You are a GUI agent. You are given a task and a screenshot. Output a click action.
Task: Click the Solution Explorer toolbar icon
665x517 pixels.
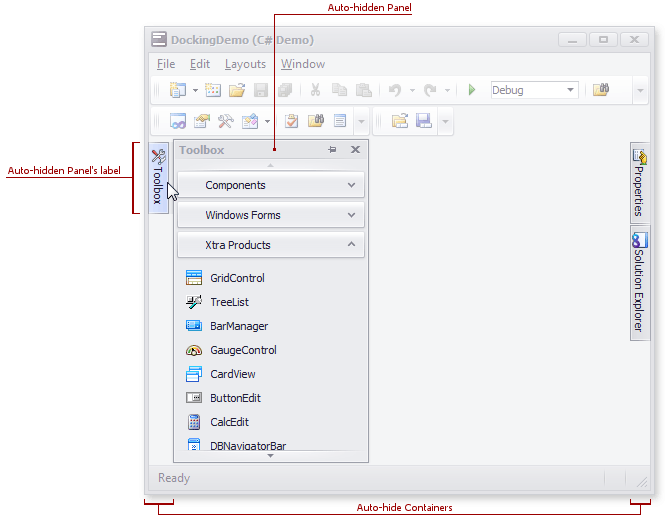click(178, 121)
